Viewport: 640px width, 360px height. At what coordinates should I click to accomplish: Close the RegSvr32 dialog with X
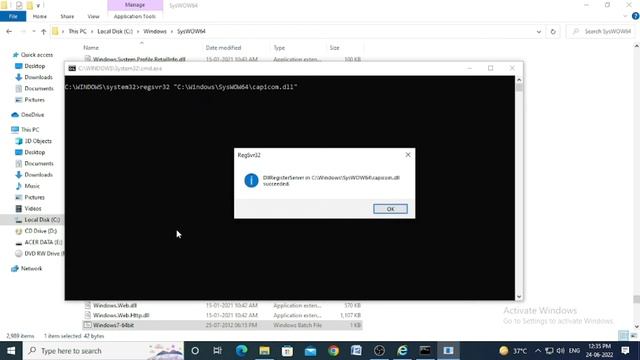point(408,155)
